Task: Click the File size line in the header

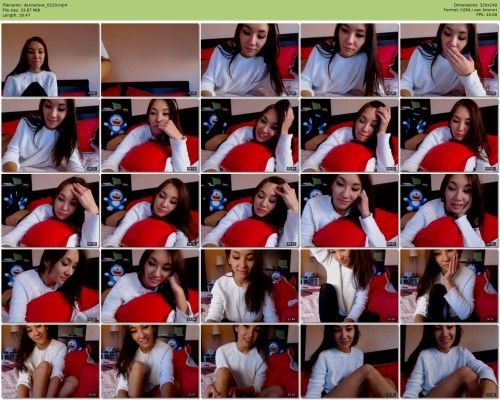Action: (x=21, y=10)
